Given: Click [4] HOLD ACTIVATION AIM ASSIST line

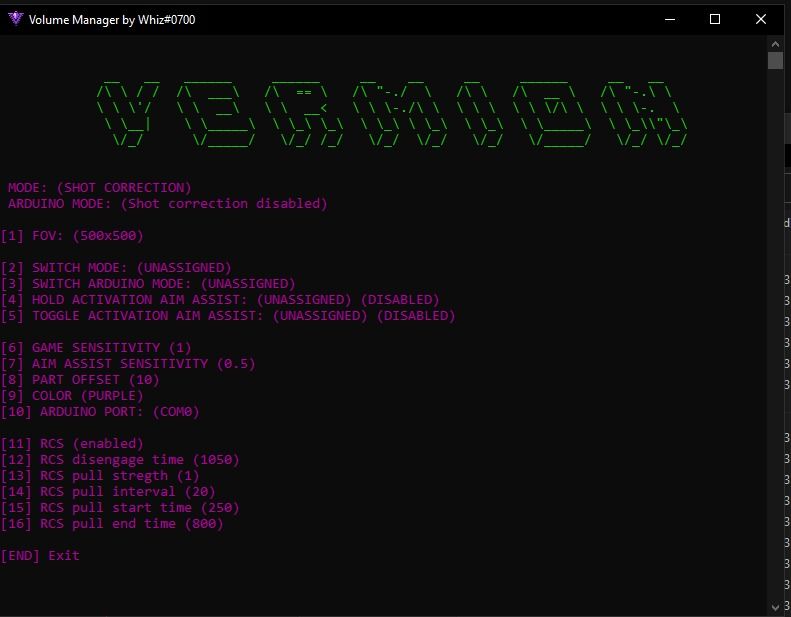Looking at the screenshot, I should (x=220, y=300).
